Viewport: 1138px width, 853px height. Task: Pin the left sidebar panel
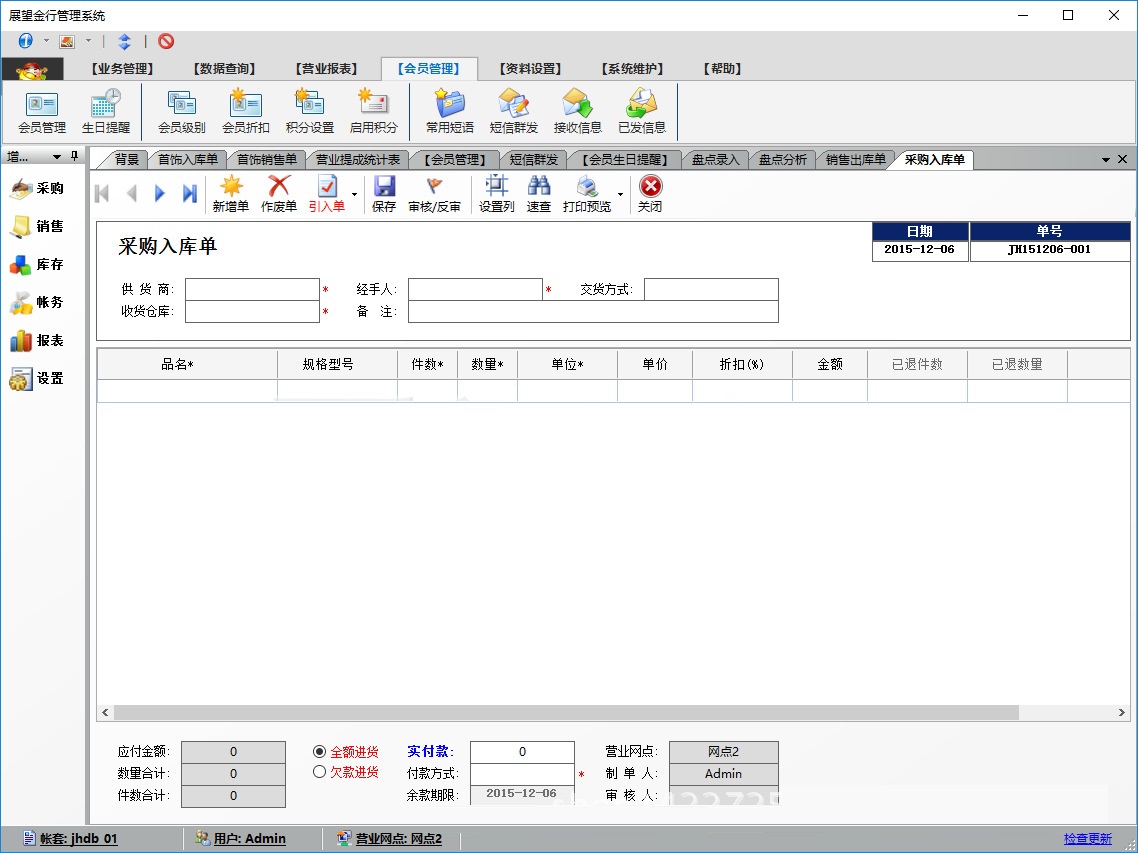pyautogui.click(x=74, y=157)
